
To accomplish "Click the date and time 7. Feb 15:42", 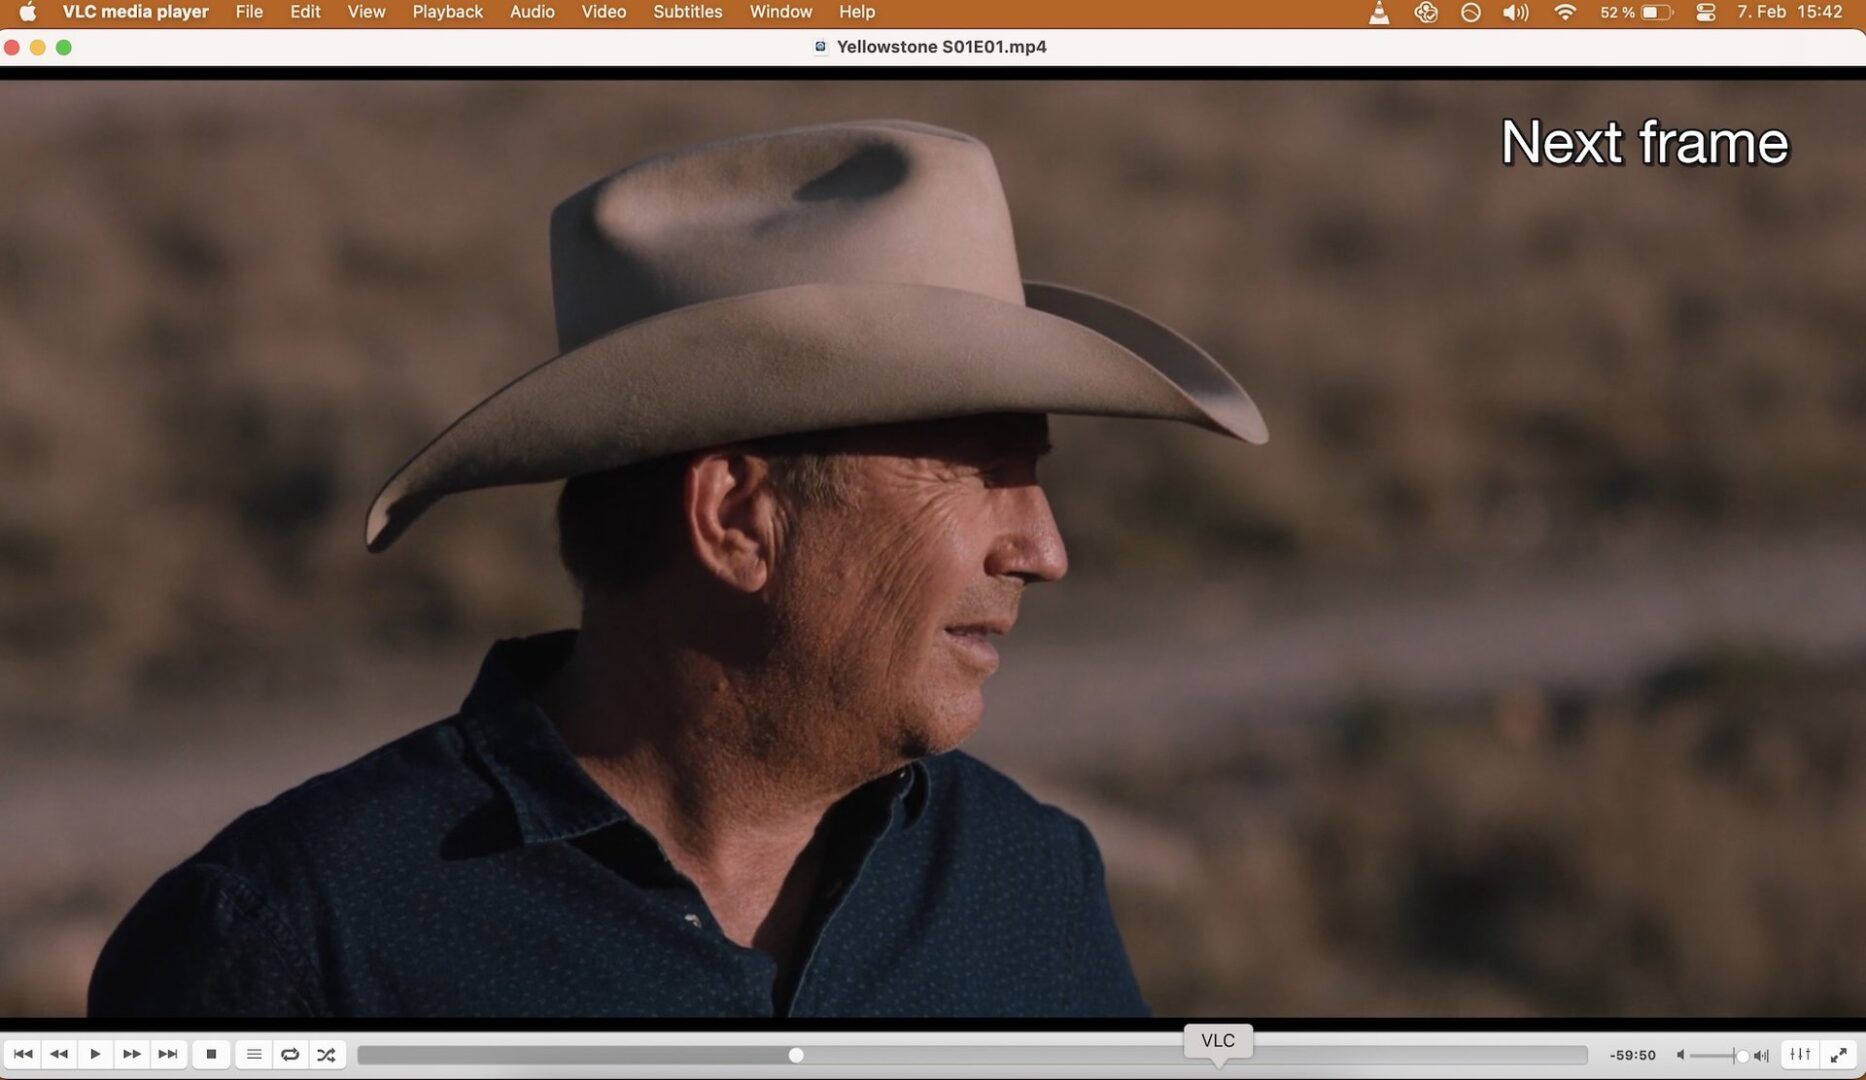I will pos(1790,12).
